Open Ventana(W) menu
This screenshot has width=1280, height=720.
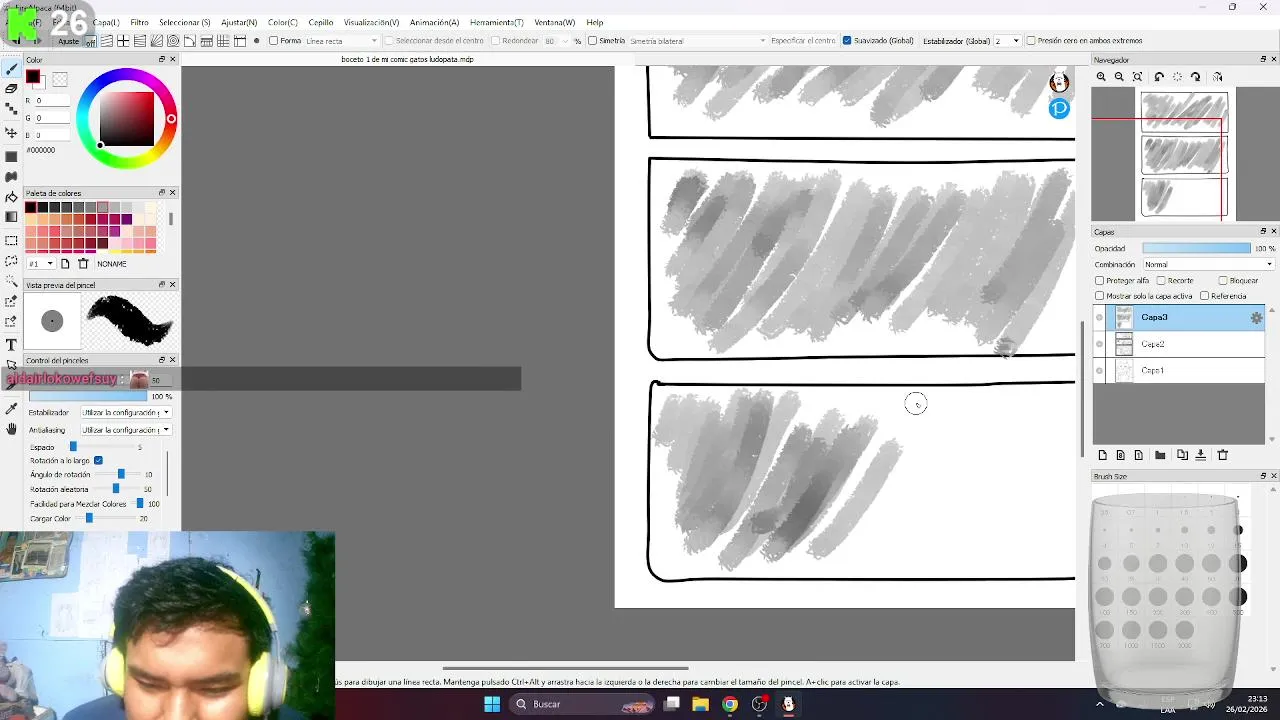(x=554, y=22)
